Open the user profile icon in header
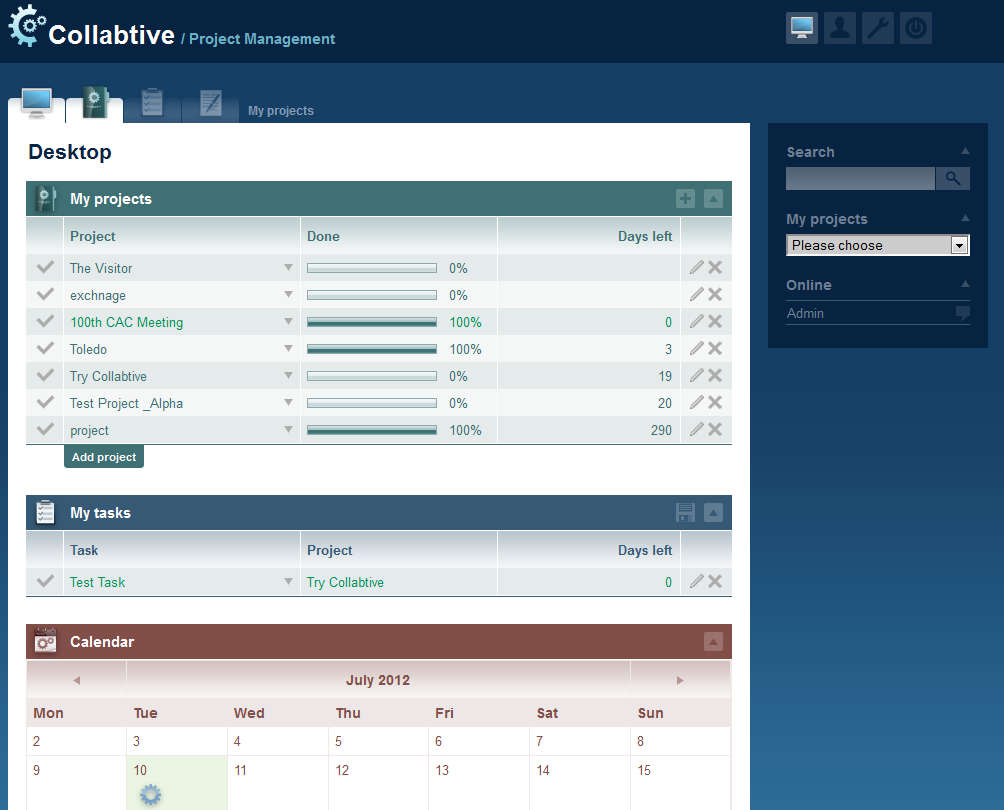This screenshot has height=810, width=1004. 840,28
